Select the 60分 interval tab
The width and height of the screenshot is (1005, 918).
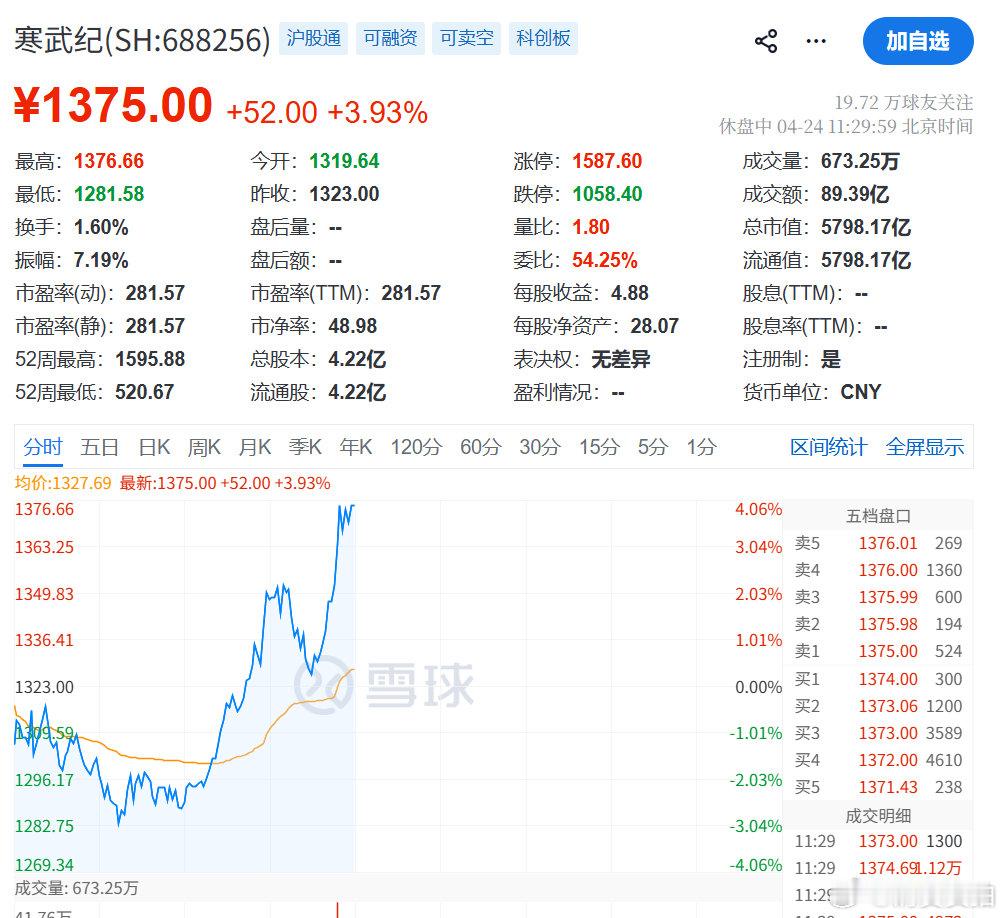click(480, 448)
